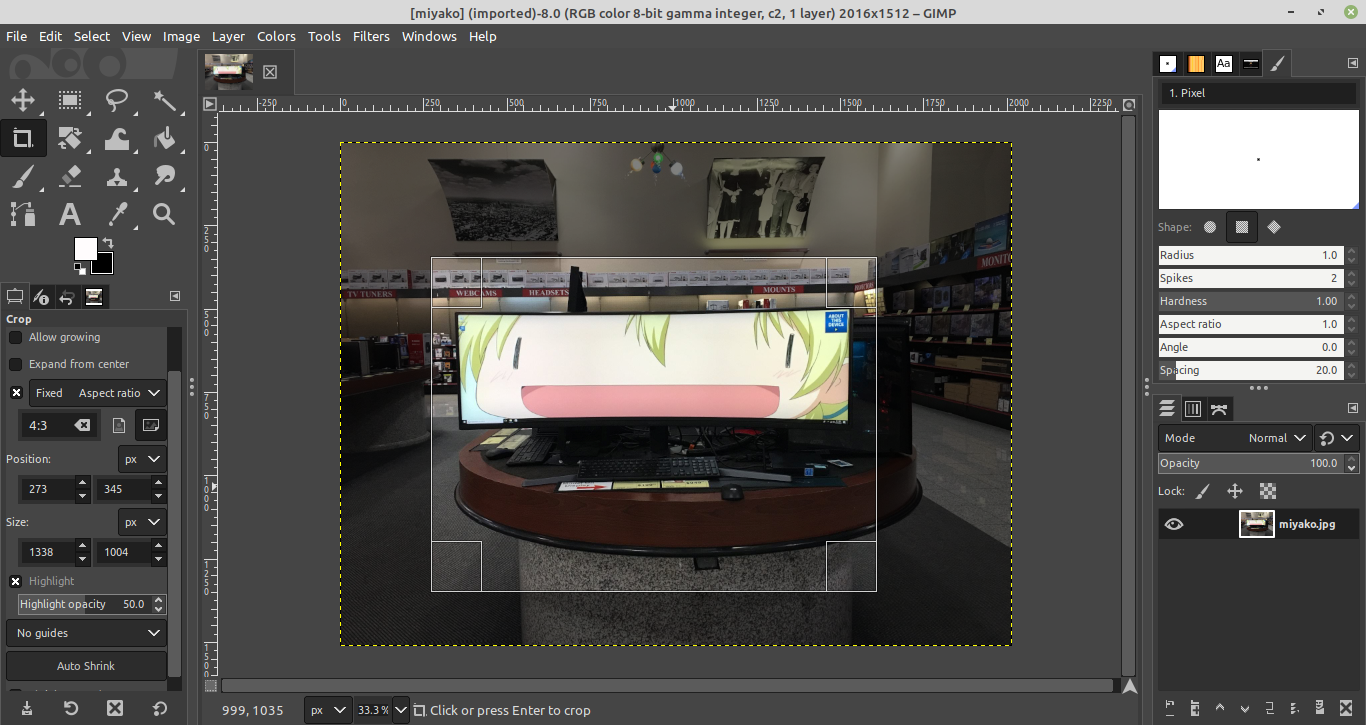Click the Position X field showing 273
Viewport: 1366px width, 725px height.
[48, 489]
